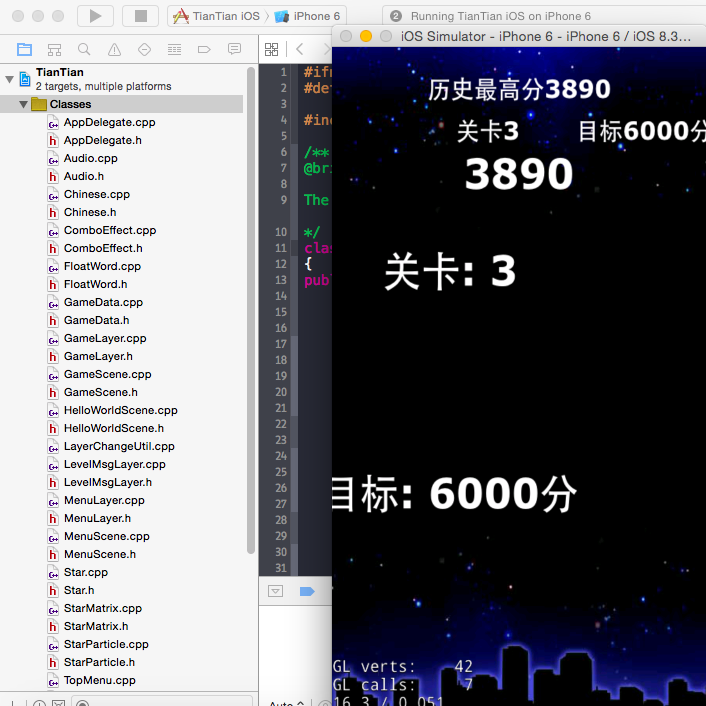The width and height of the screenshot is (706, 706).
Task: Click the Running TianTian iOS status
Action: click(x=501, y=16)
